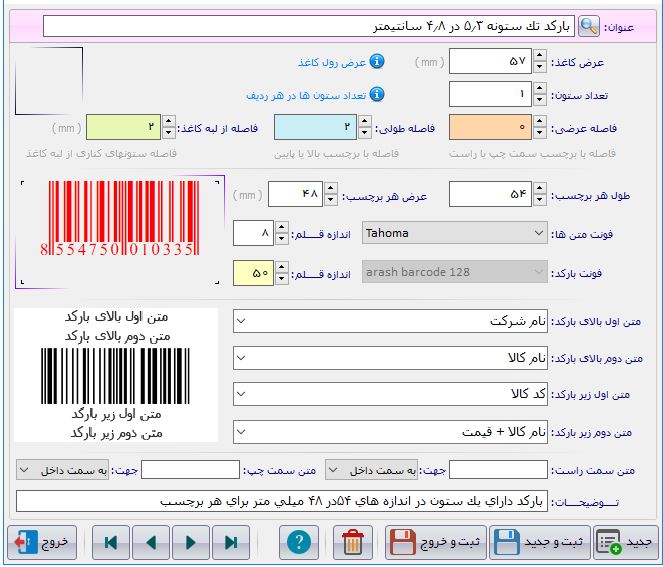Click the red barcode preview image

click(x=118, y=219)
